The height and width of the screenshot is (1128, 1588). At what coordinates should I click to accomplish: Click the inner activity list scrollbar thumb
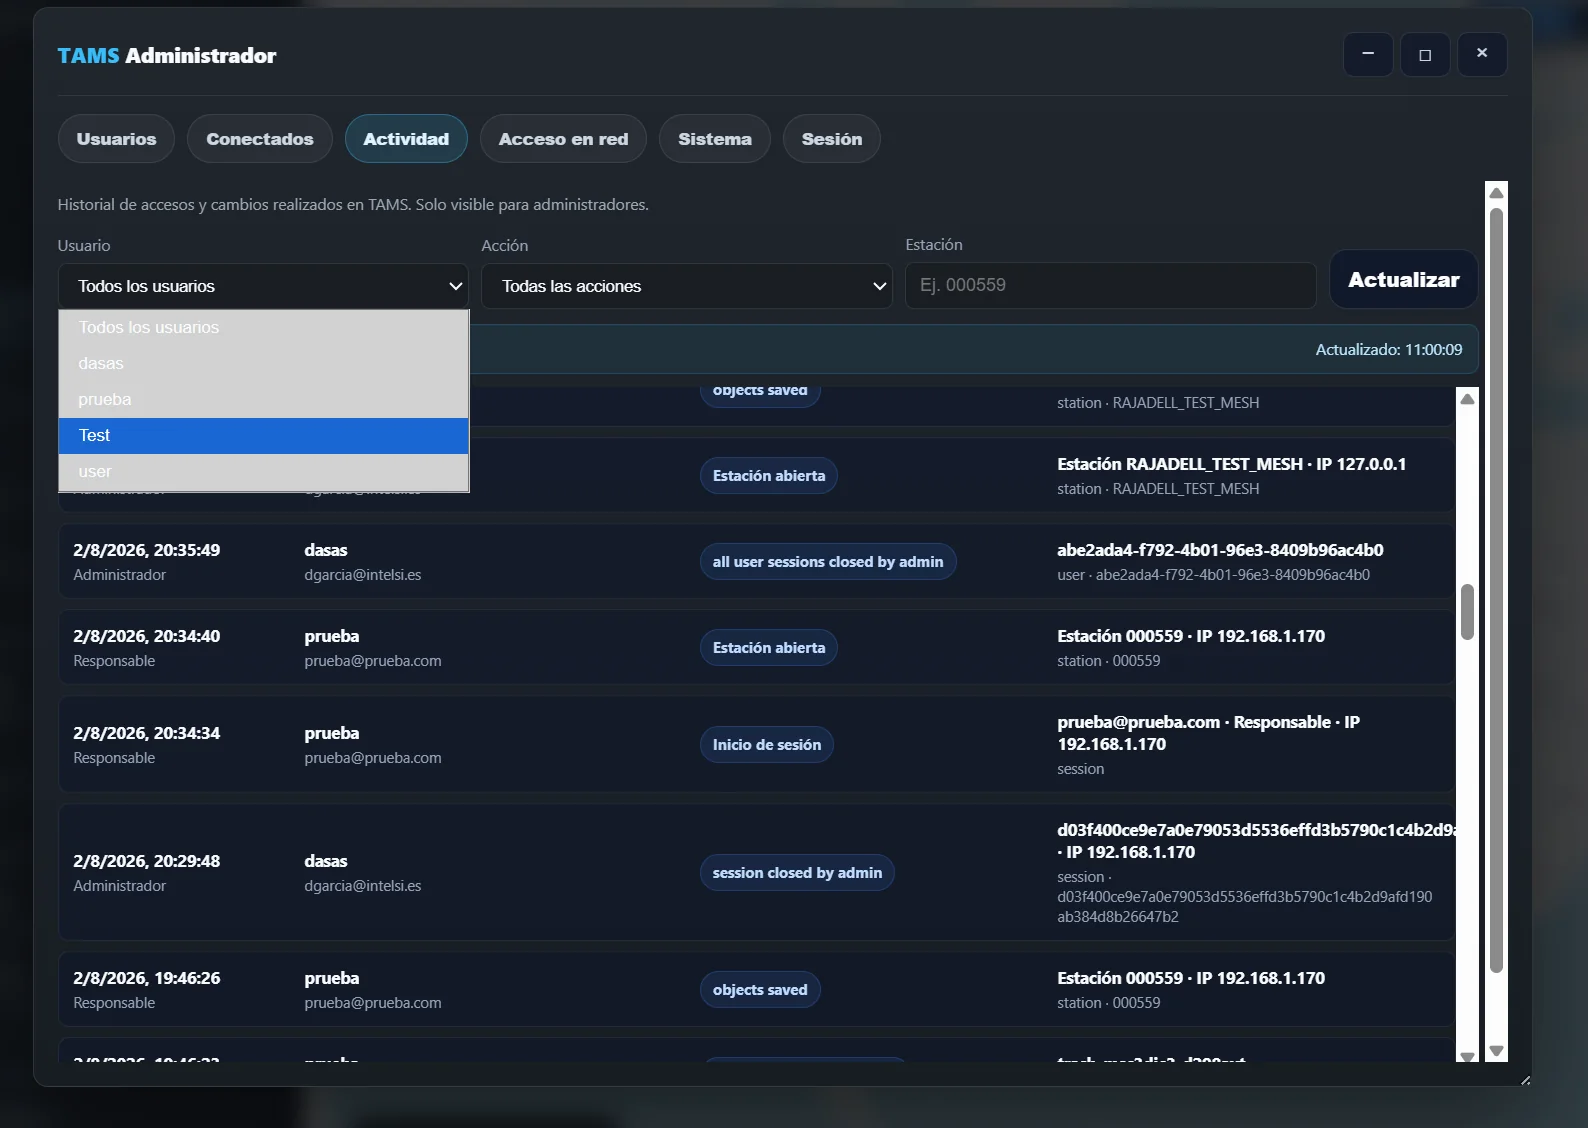pyautogui.click(x=1467, y=612)
